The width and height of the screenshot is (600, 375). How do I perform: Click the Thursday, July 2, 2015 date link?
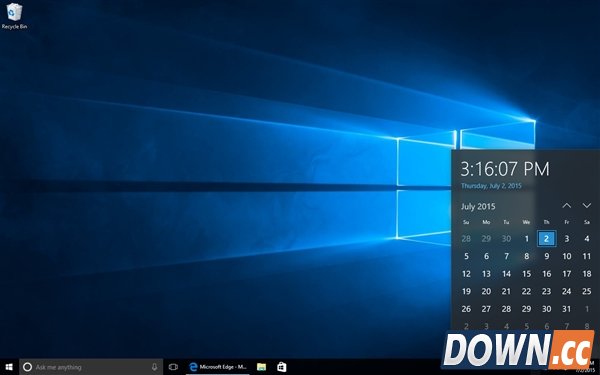coord(491,186)
